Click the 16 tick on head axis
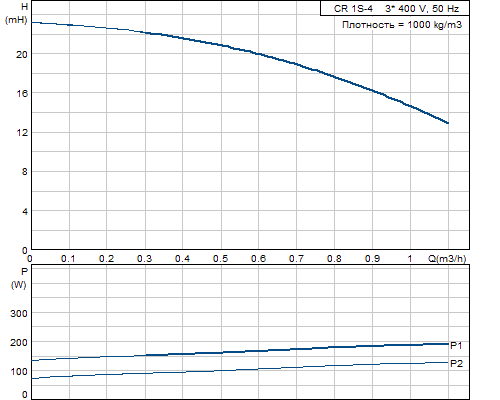The image size is (500, 400). click(22, 93)
